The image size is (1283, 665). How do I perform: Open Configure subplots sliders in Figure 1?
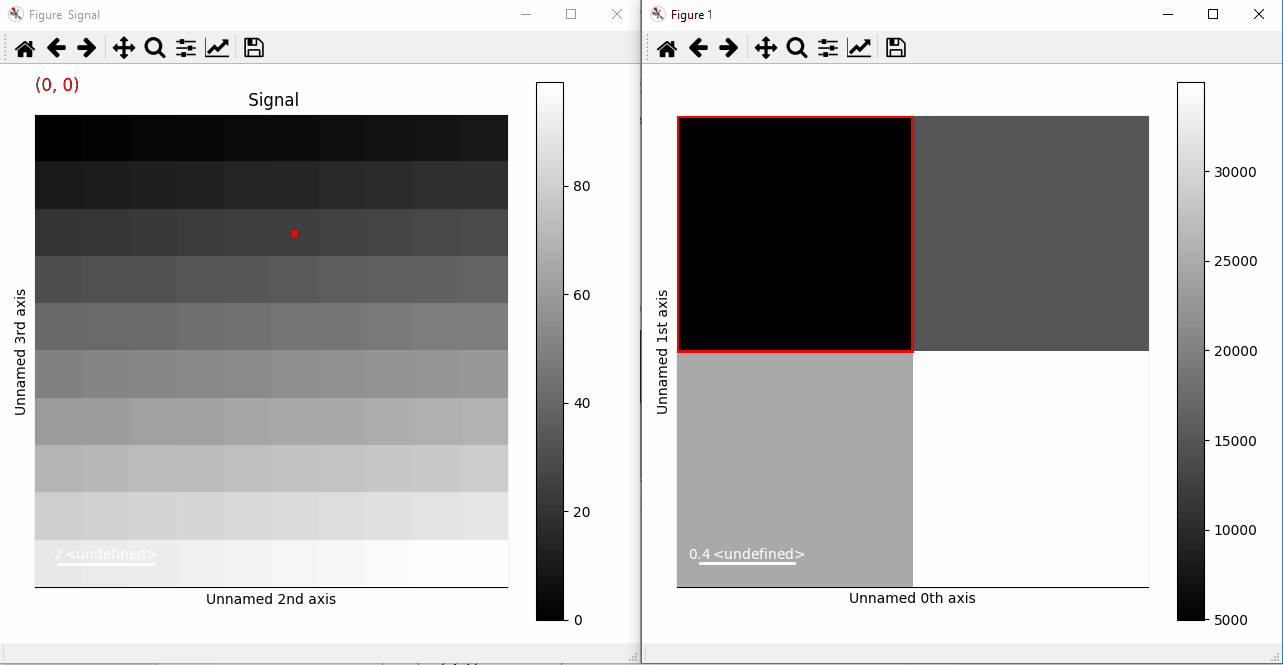[x=828, y=48]
